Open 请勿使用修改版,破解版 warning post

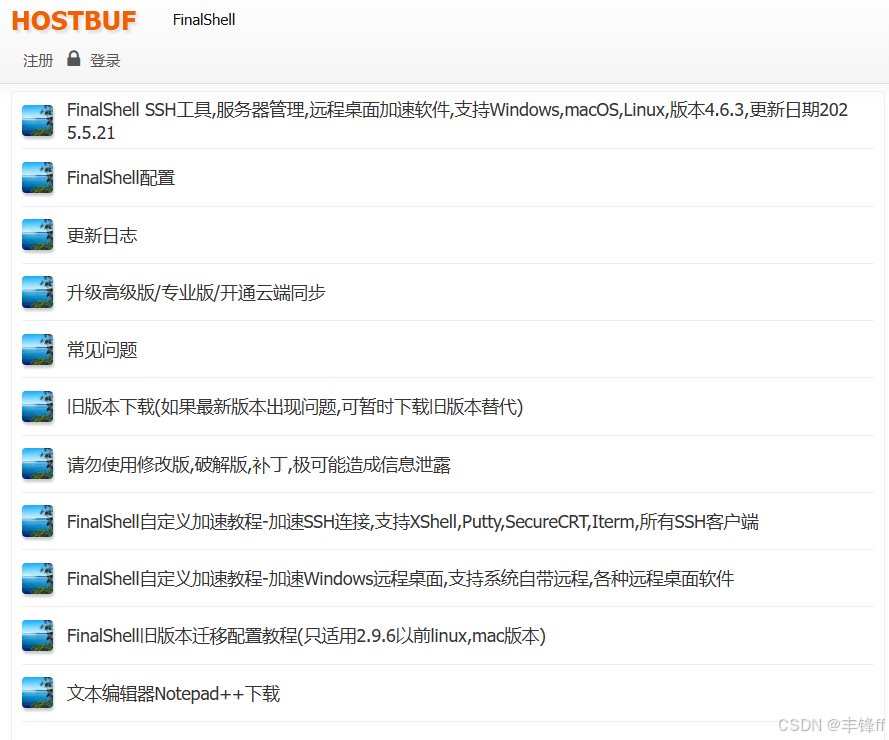pyautogui.click(x=259, y=464)
